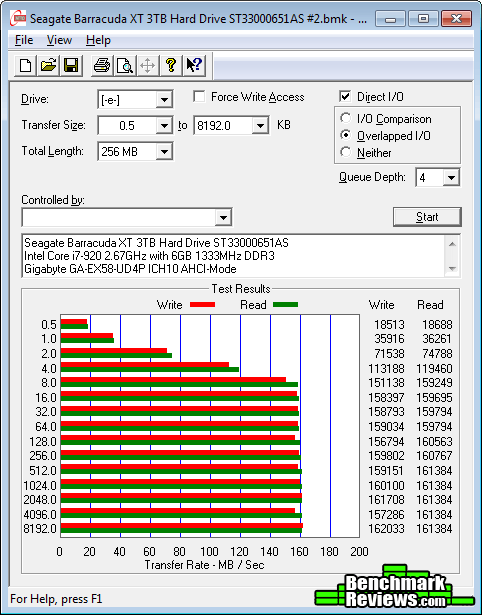Activate context help arrow-question icon

tap(194, 65)
